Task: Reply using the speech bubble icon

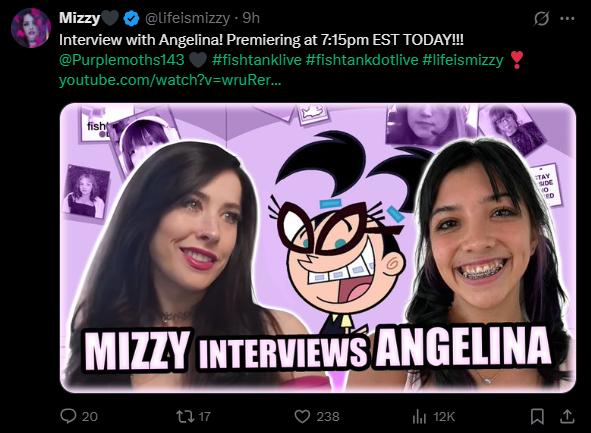Action: point(68,416)
